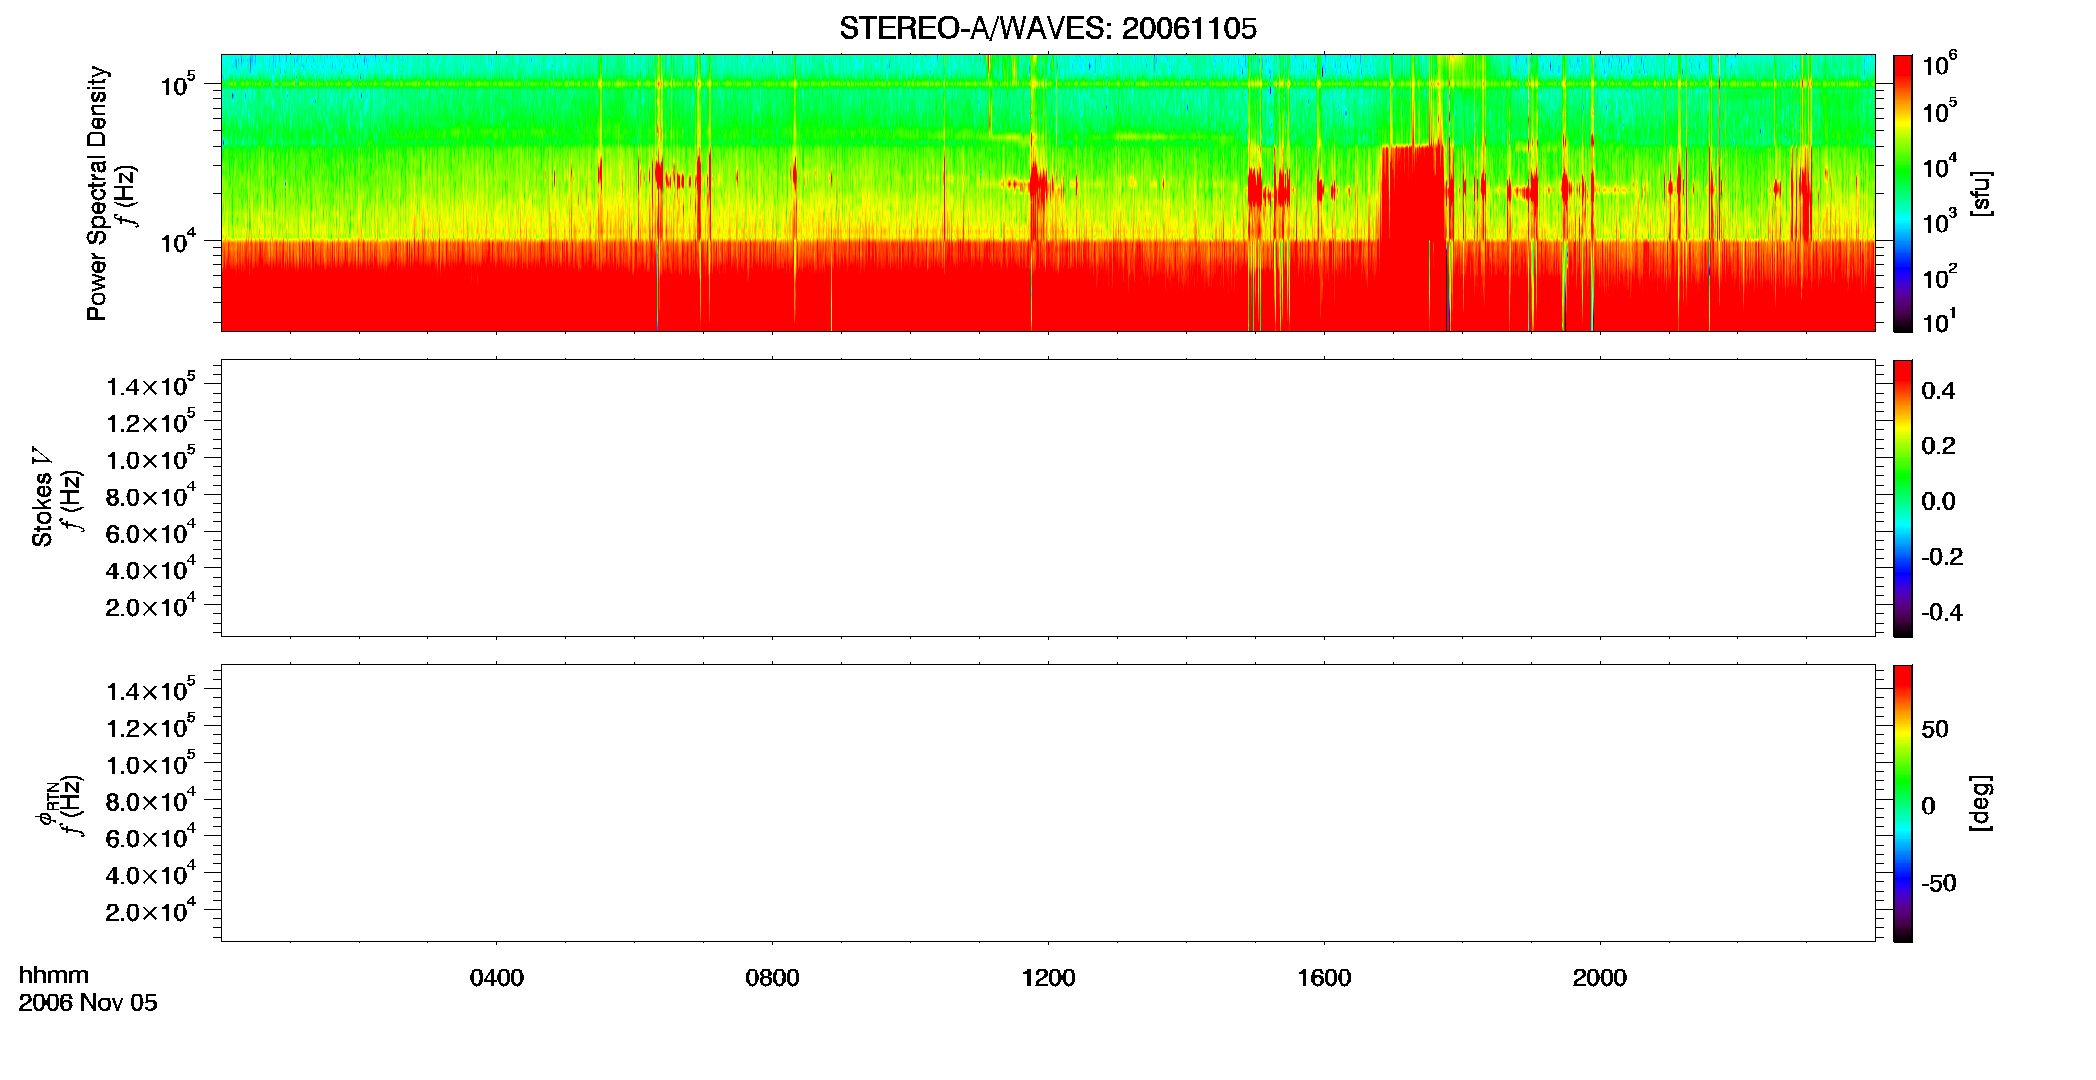Image resolution: width=2096 pixels, height=1080 pixels.
Task: Select the 1600 time axis label
Action: [1324, 978]
